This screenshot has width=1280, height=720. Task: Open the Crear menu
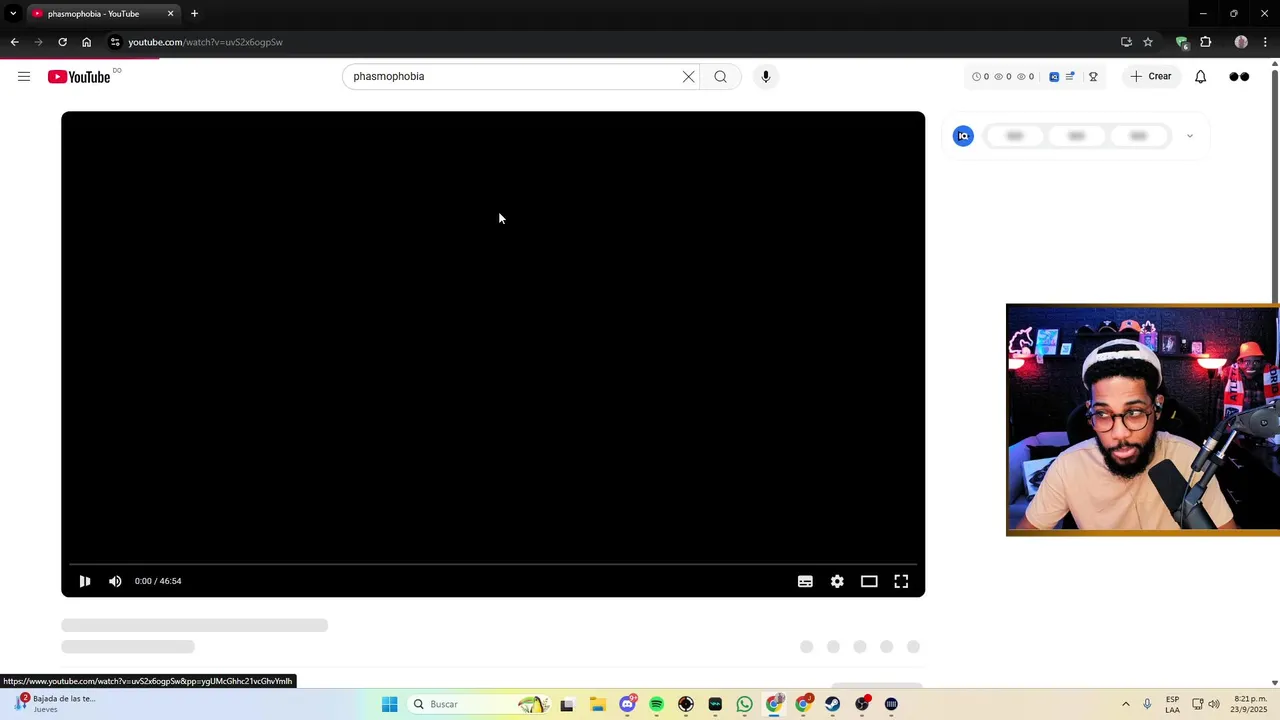[x=1150, y=77]
